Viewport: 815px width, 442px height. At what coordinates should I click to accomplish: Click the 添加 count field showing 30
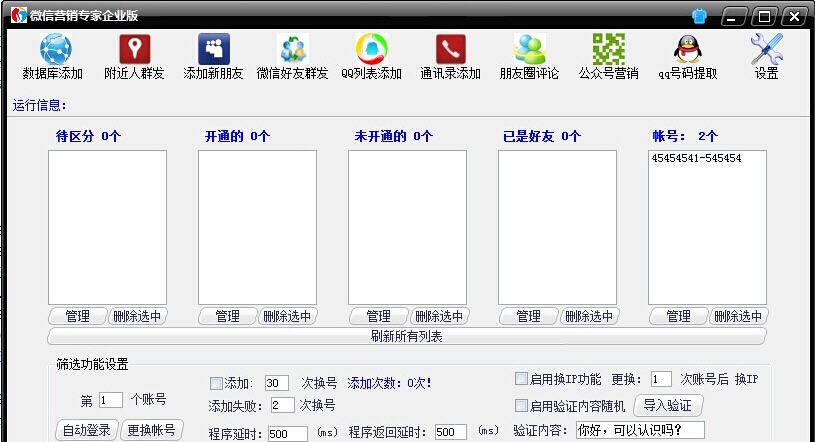click(277, 383)
